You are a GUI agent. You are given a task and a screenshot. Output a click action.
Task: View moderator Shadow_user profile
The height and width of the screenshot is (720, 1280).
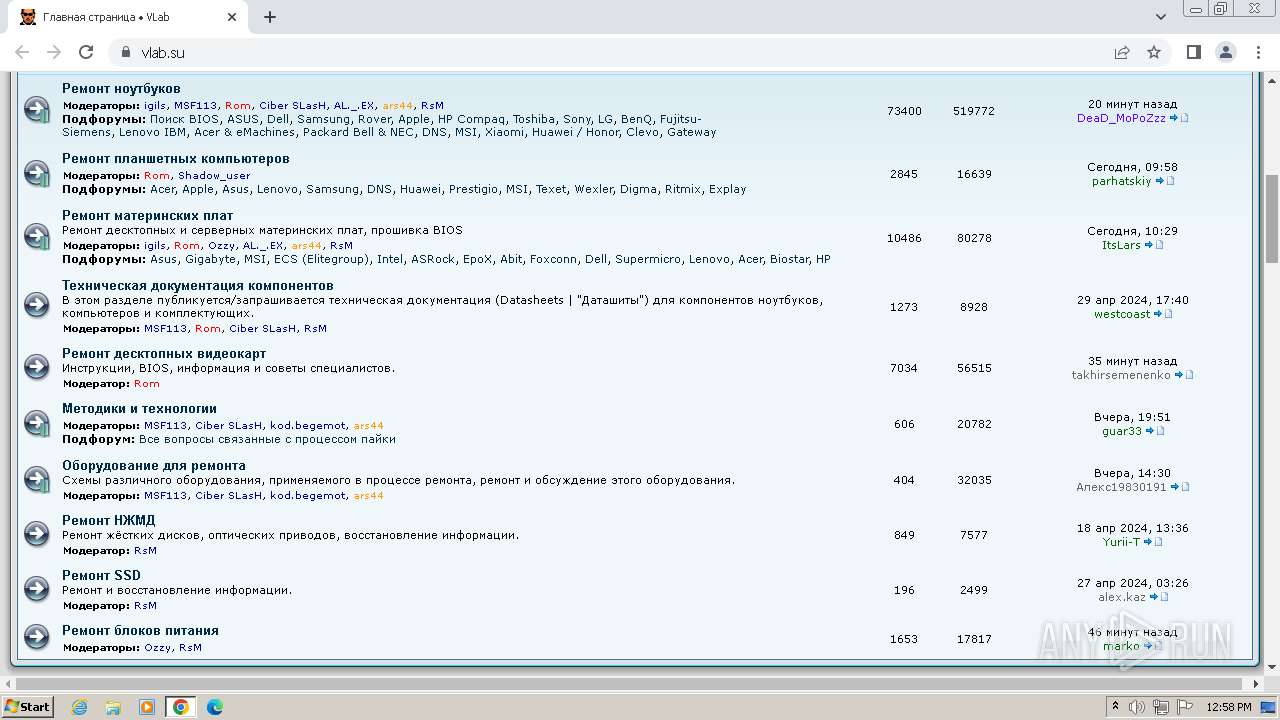214,176
